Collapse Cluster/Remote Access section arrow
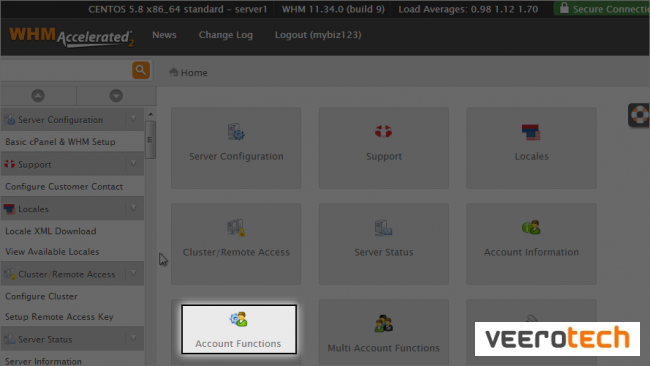This screenshot has height=366, width=650. (x=133, y=273)
